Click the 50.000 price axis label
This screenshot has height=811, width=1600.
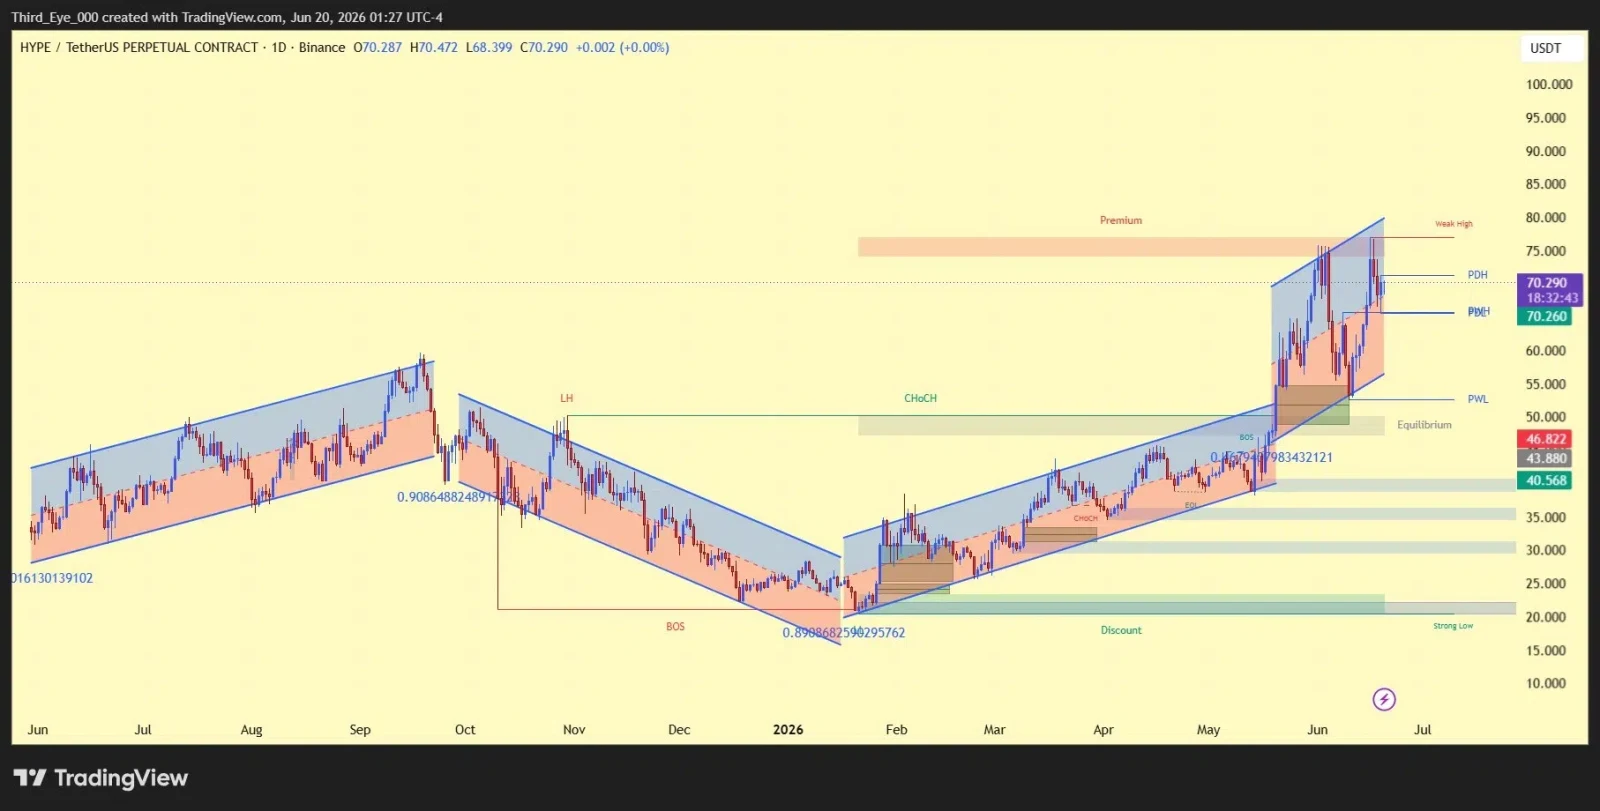click(1545, 417)
